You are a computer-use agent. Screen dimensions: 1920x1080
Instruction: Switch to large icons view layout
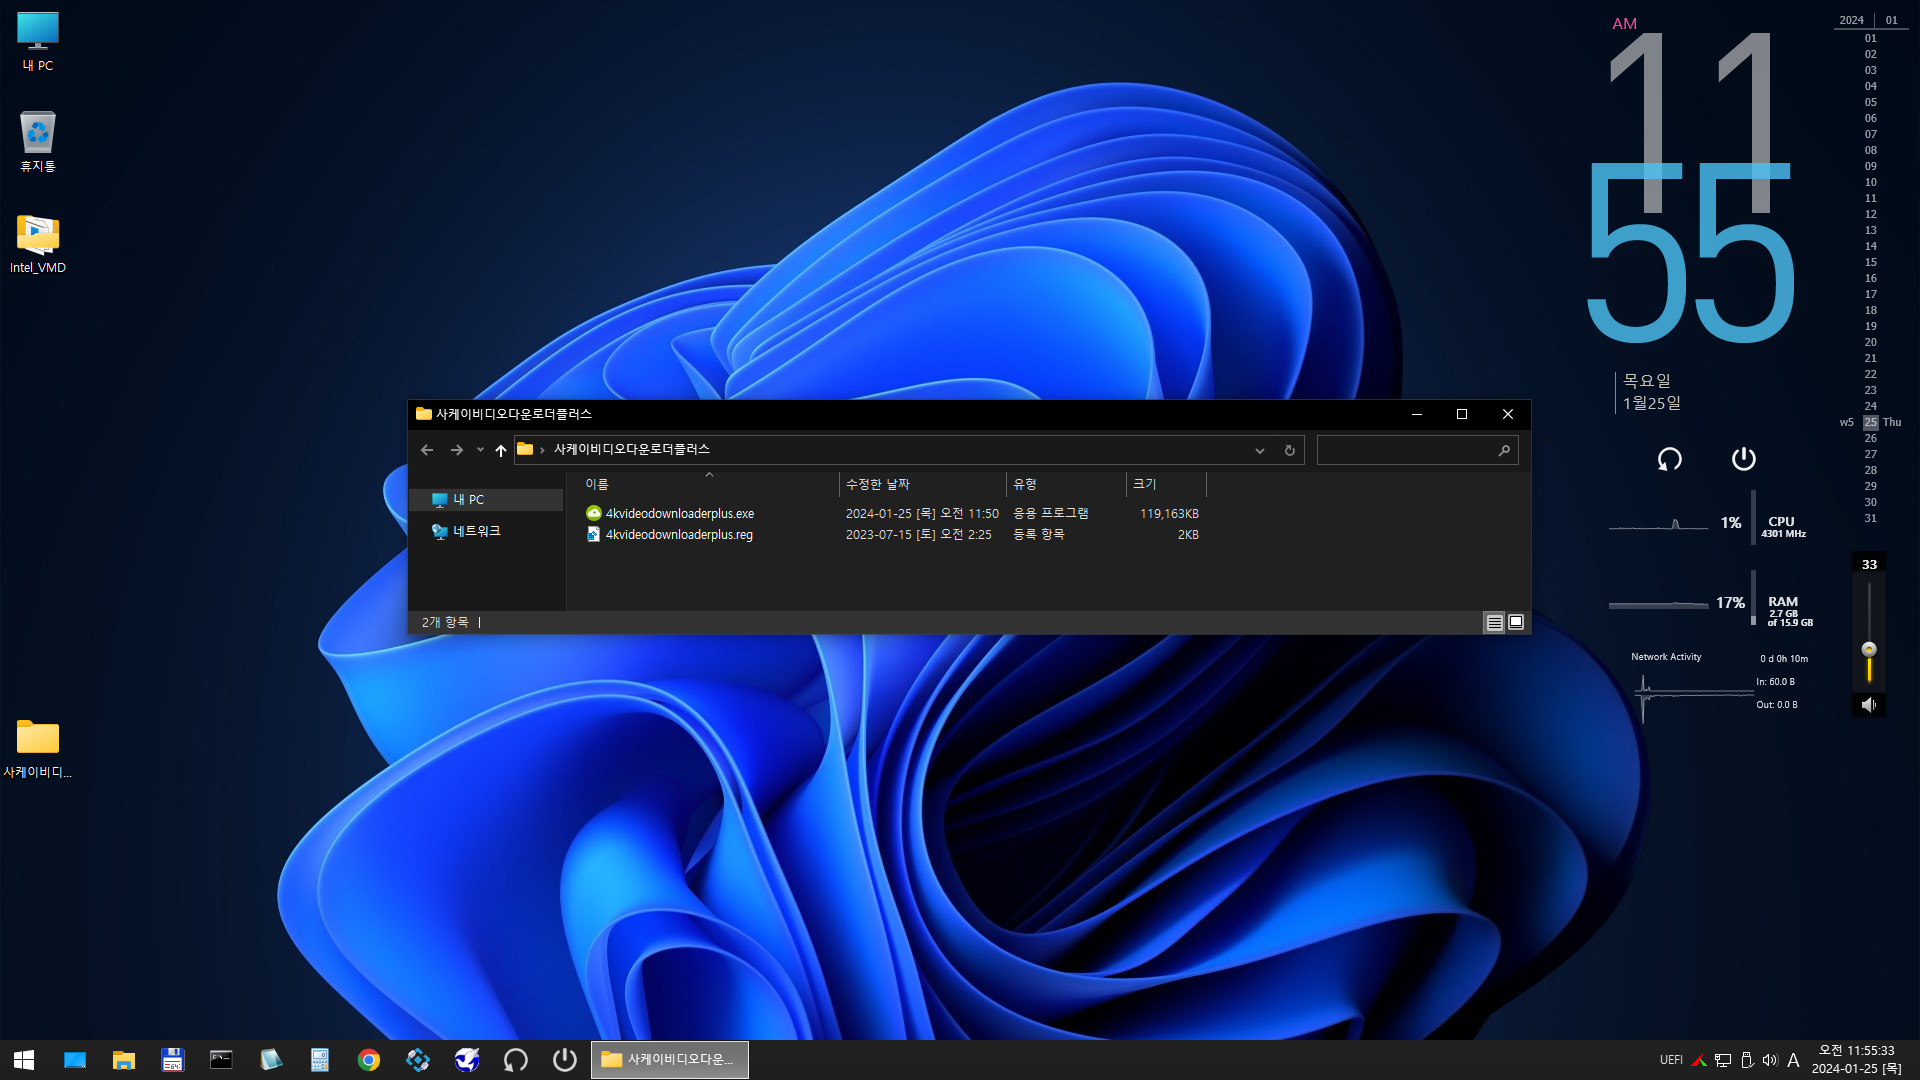pos(1516,623)
